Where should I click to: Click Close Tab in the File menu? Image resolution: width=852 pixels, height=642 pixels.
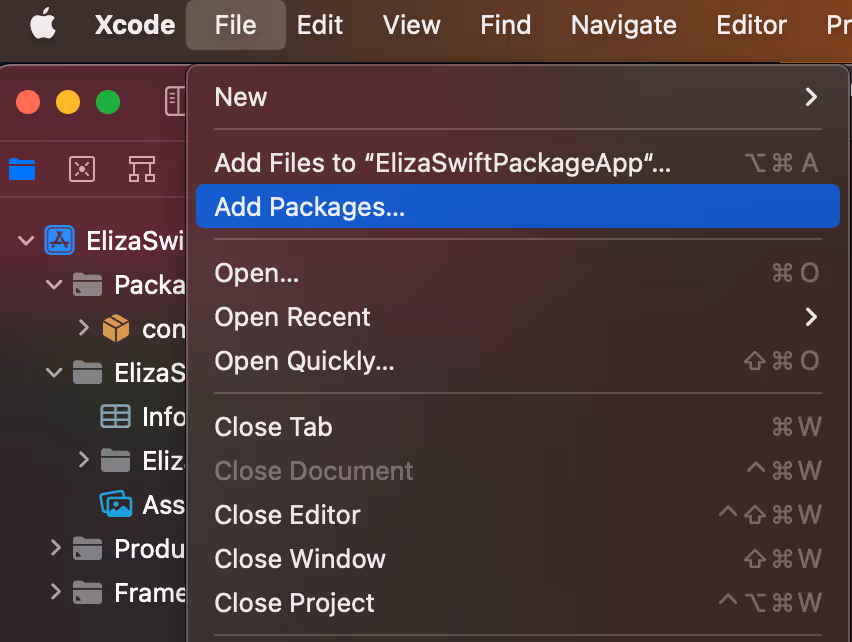tap(273, 426)
